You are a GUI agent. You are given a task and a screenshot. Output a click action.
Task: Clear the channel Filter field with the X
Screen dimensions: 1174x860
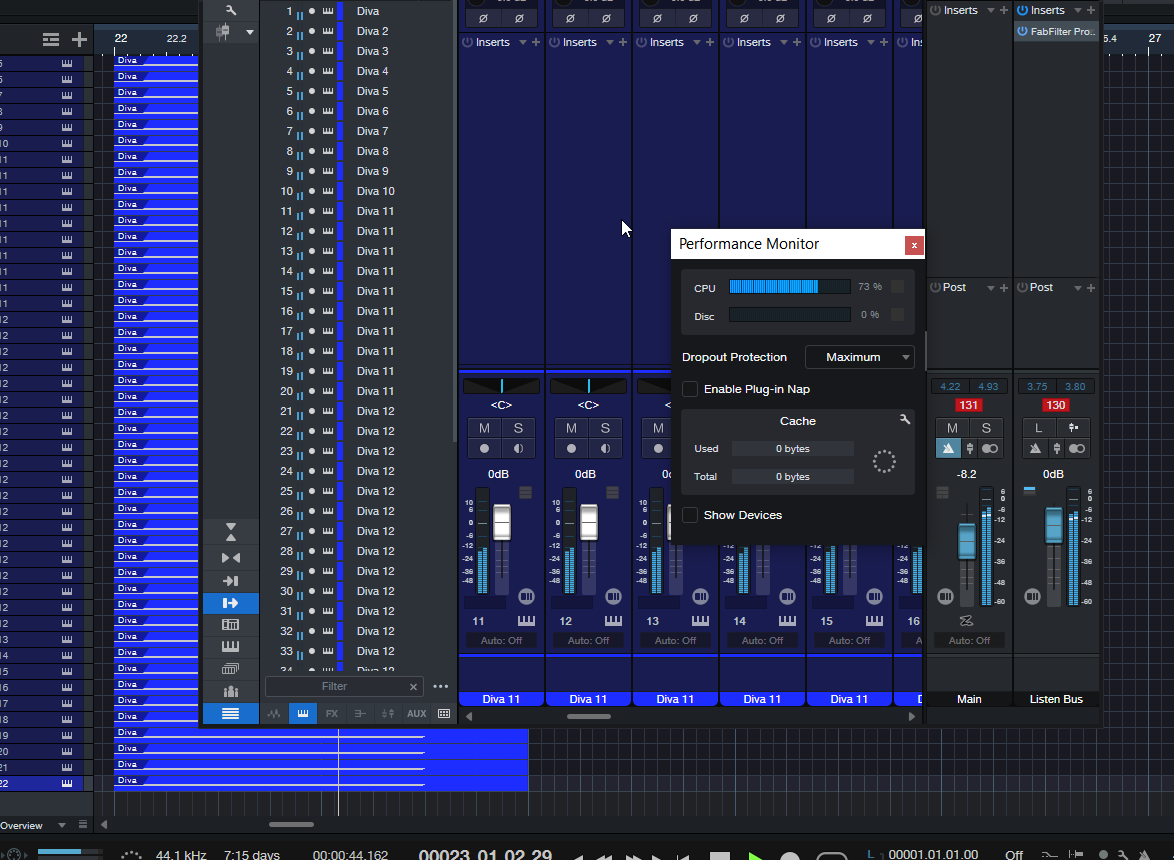413,686
